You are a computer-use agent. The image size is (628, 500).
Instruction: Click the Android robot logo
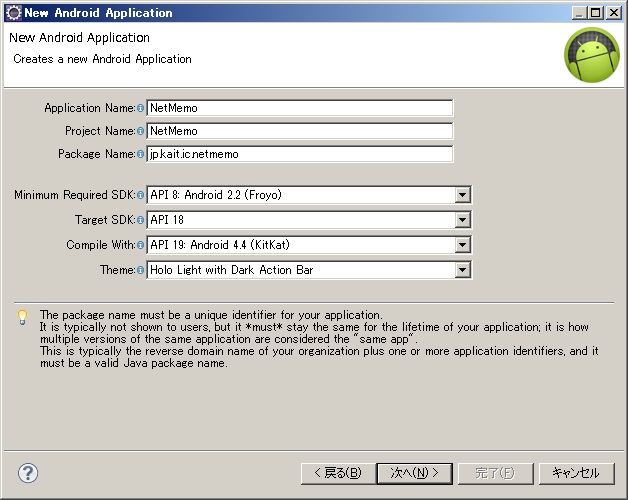pyautogui.click(x=592, y=55)
